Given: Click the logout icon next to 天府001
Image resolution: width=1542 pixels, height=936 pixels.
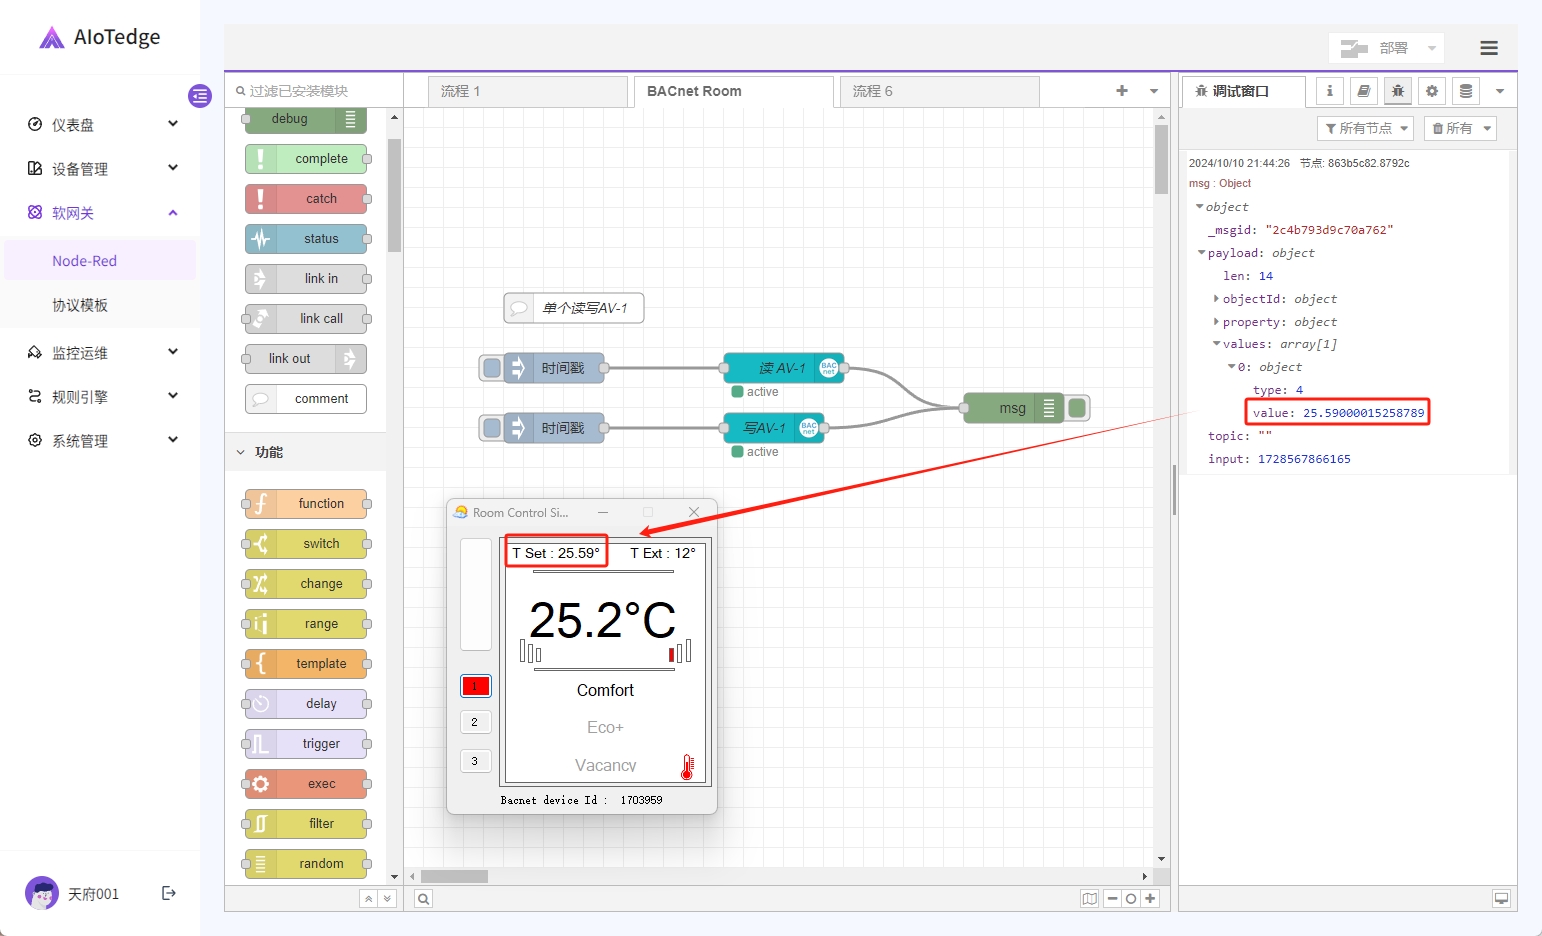Looking at the screenshot, I should coord(169,893).
